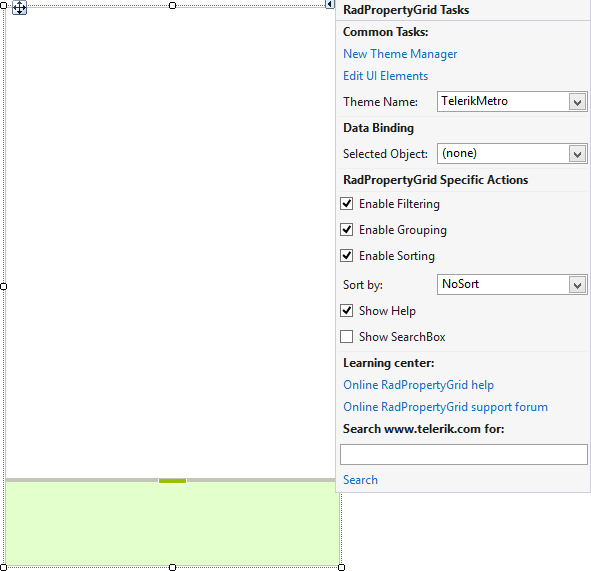The image size is (591, 571).
Task: Click the light green help panel area
Action: point(173,524)
